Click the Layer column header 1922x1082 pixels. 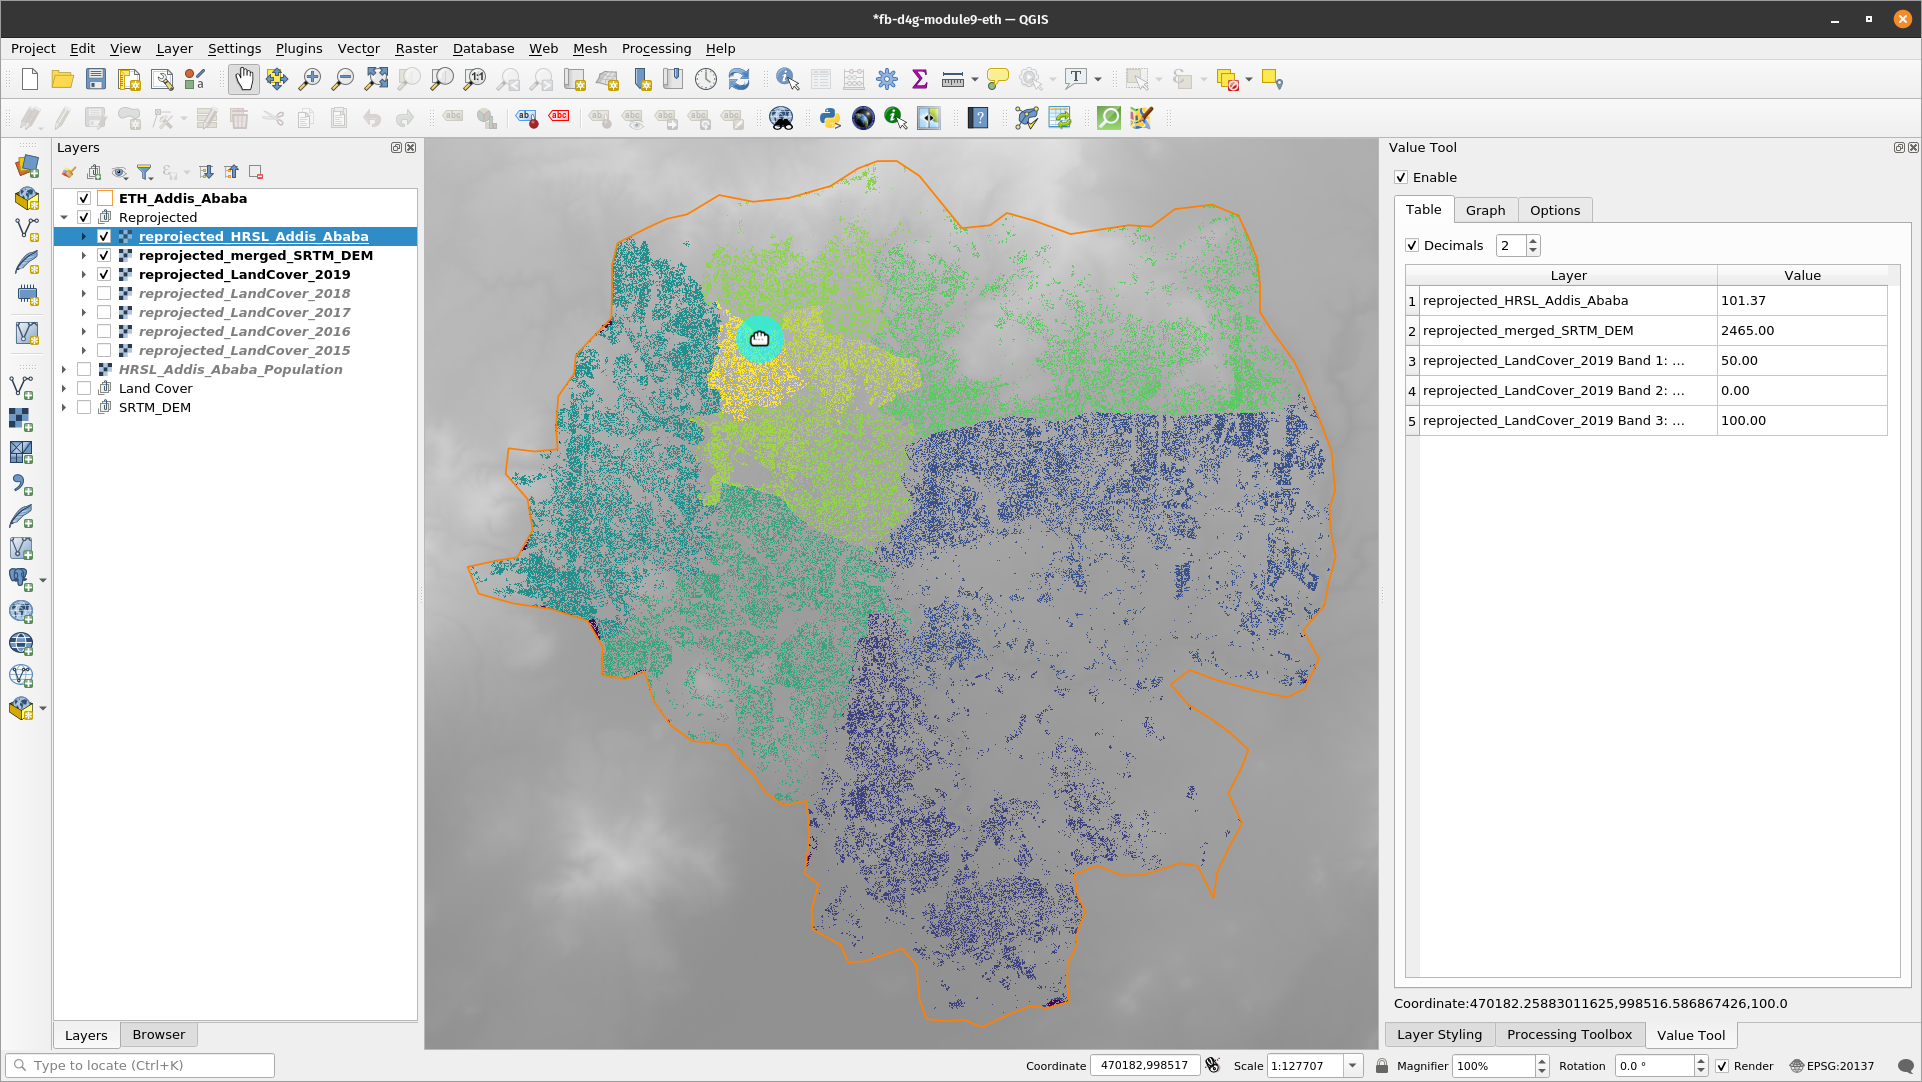[1568, 275]
